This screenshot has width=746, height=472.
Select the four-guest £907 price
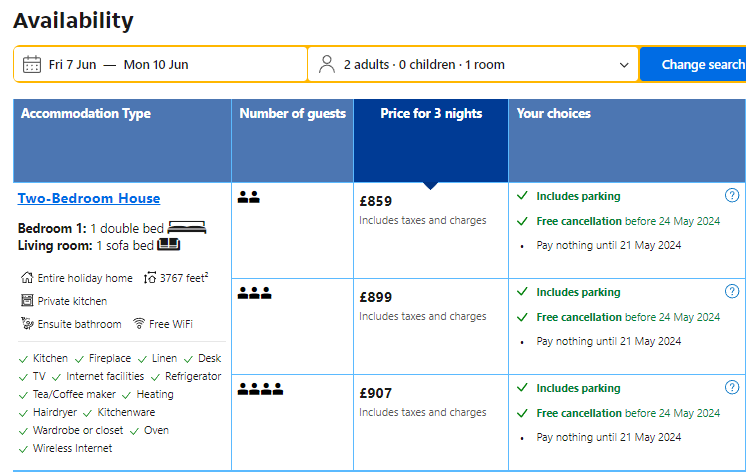378,393
